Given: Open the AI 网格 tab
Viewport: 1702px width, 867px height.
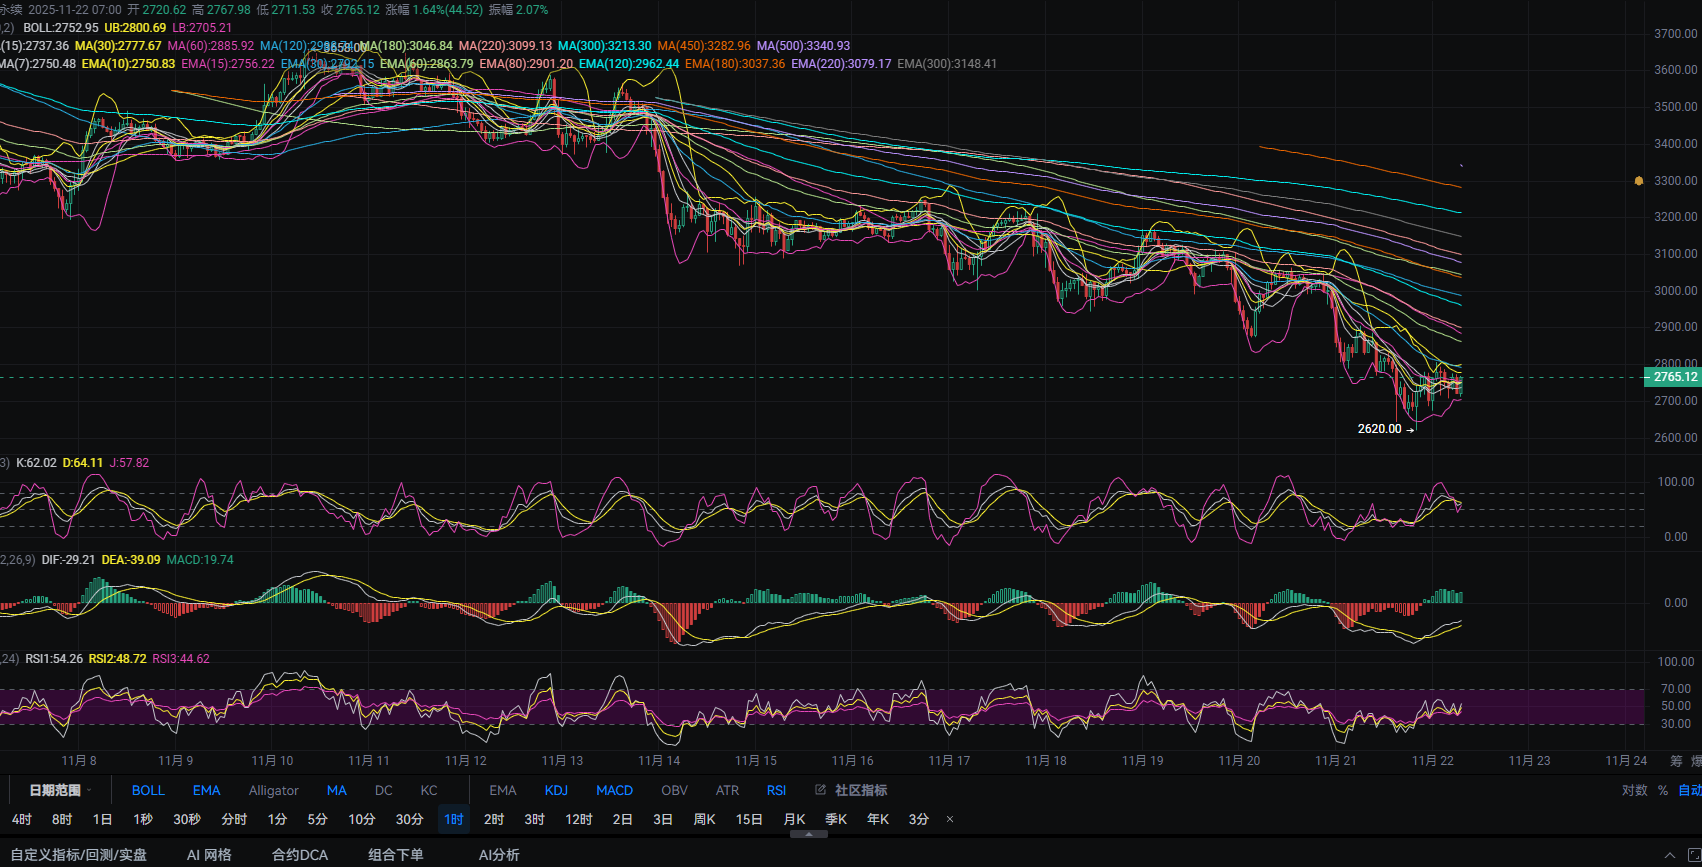Looking at the screenshot, I should [x=209, y=855].
